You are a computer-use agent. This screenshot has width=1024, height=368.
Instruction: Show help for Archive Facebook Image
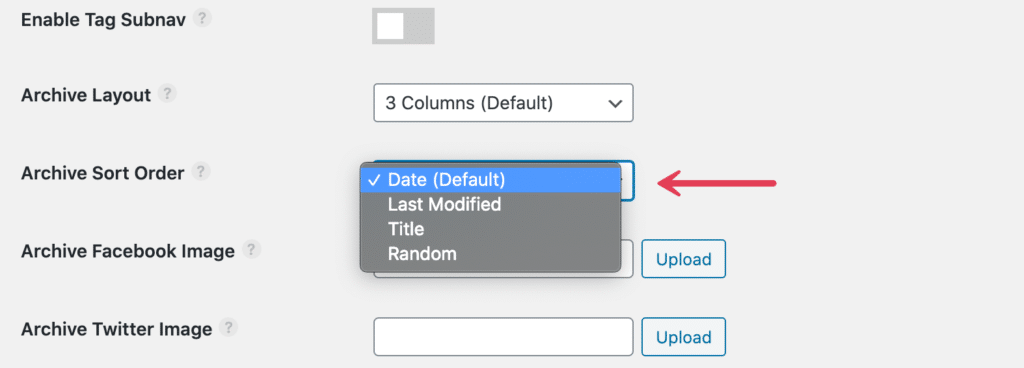tap(251, 249)
